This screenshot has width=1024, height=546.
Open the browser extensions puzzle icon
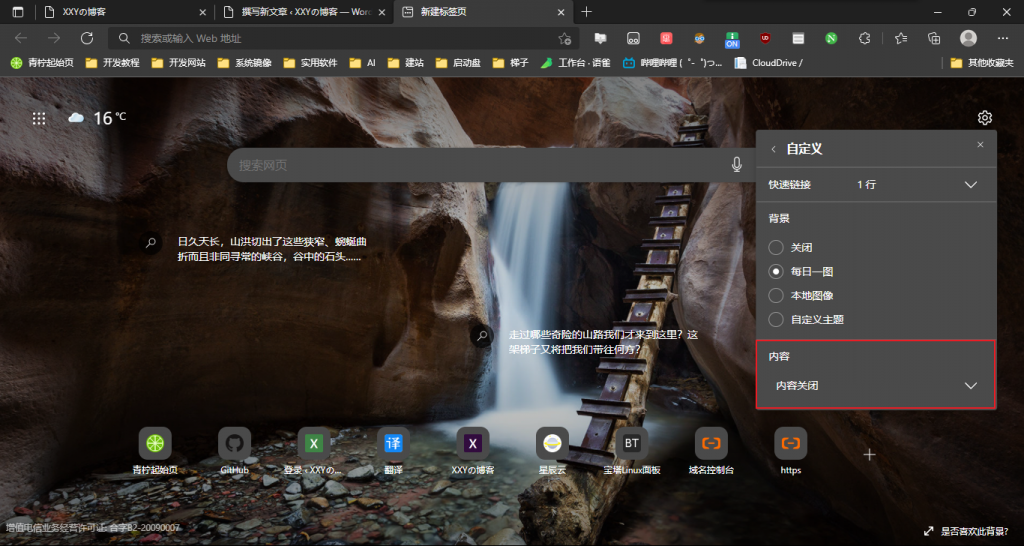[x=865, y=38]
